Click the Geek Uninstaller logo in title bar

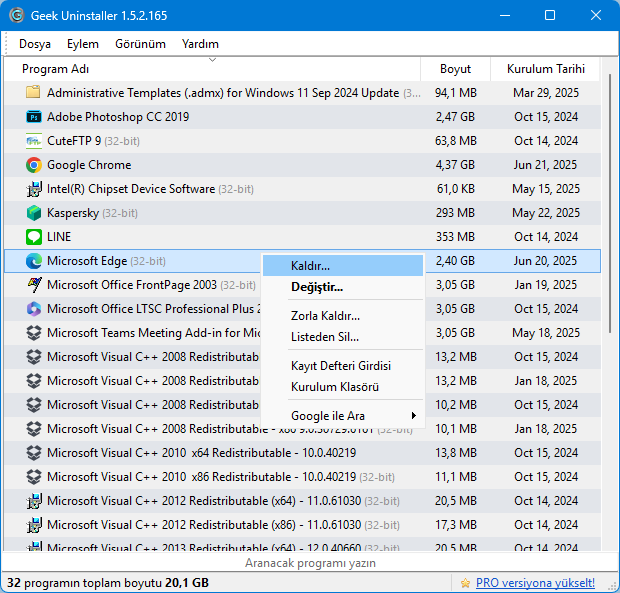tap(17, 15)
